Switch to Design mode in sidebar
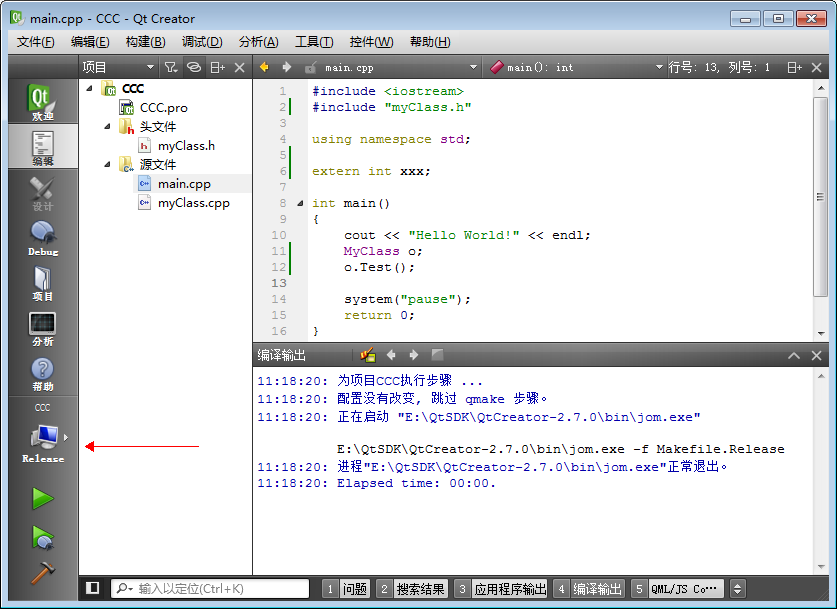Viewport: 837px width, 609px height. point(42,193)
